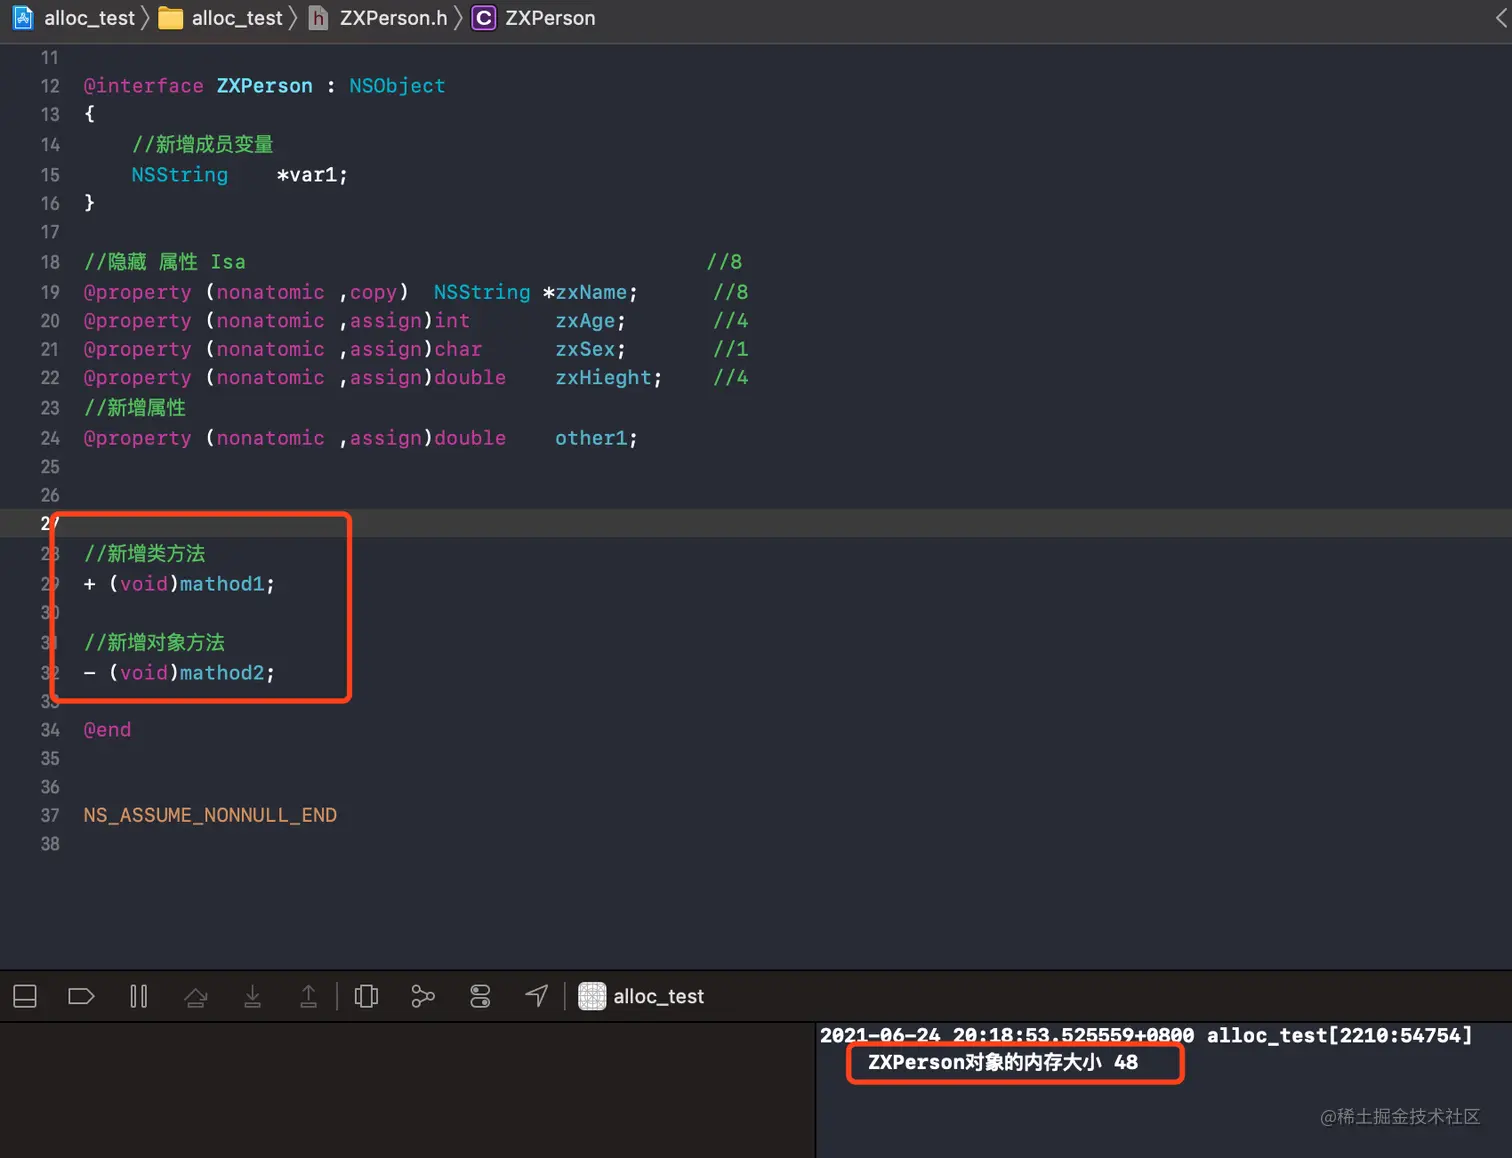Viewport: 1512px width, 1158px height.
Task: Click the zxSex property name
Action: click(585, 349)
